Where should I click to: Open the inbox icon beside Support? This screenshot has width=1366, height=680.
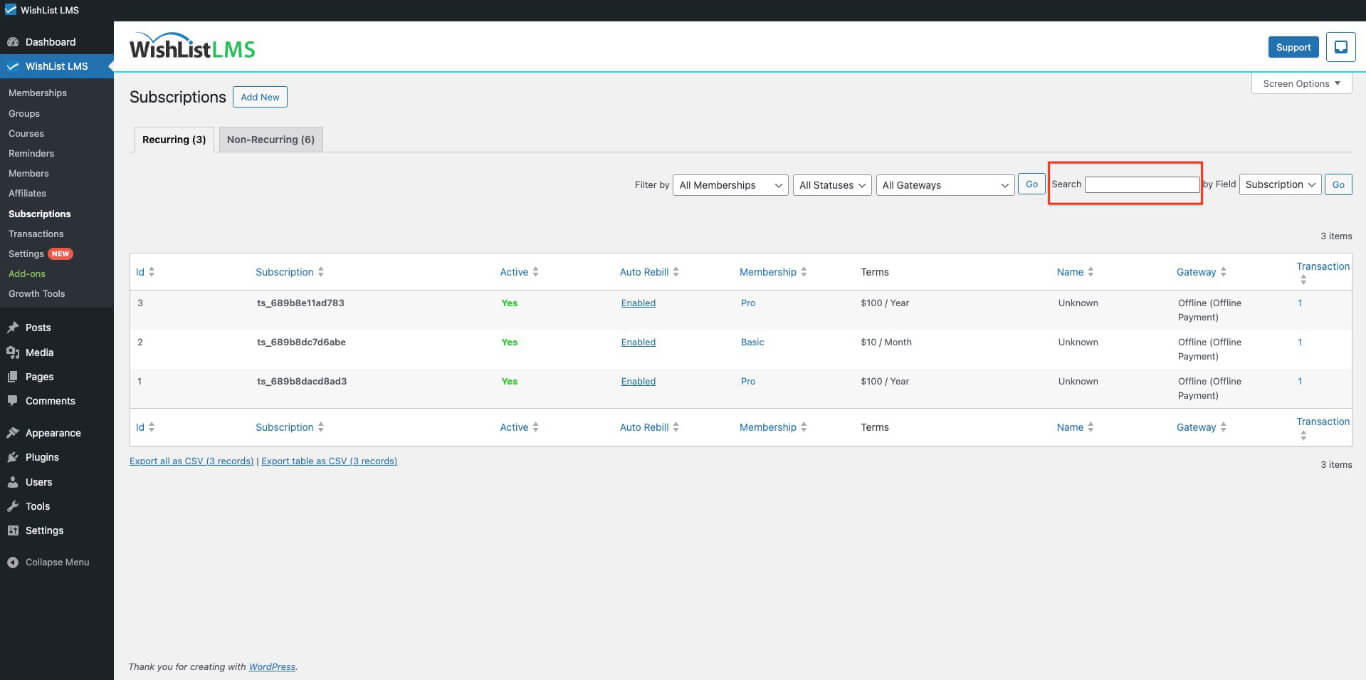[x=1340, y=47]
